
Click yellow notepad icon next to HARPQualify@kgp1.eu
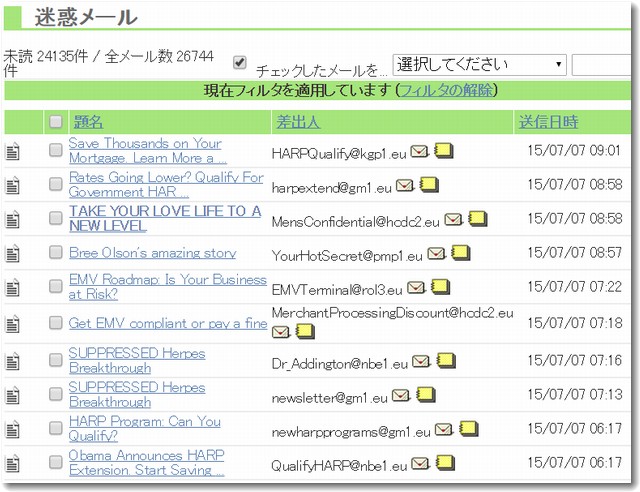444,151
